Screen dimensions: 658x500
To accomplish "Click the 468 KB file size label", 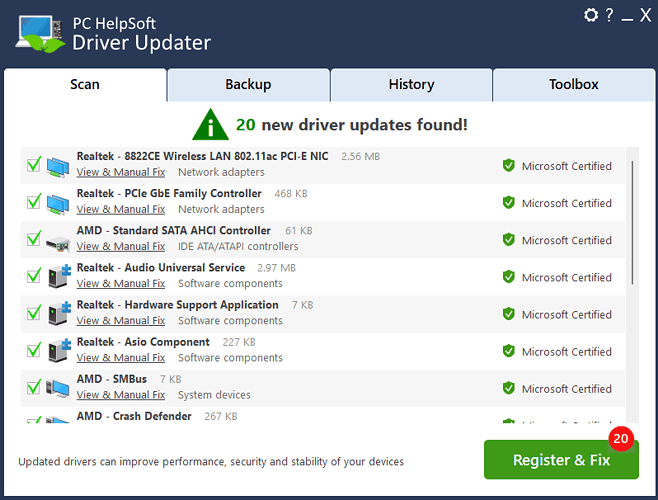I will (x=291, y=194).
